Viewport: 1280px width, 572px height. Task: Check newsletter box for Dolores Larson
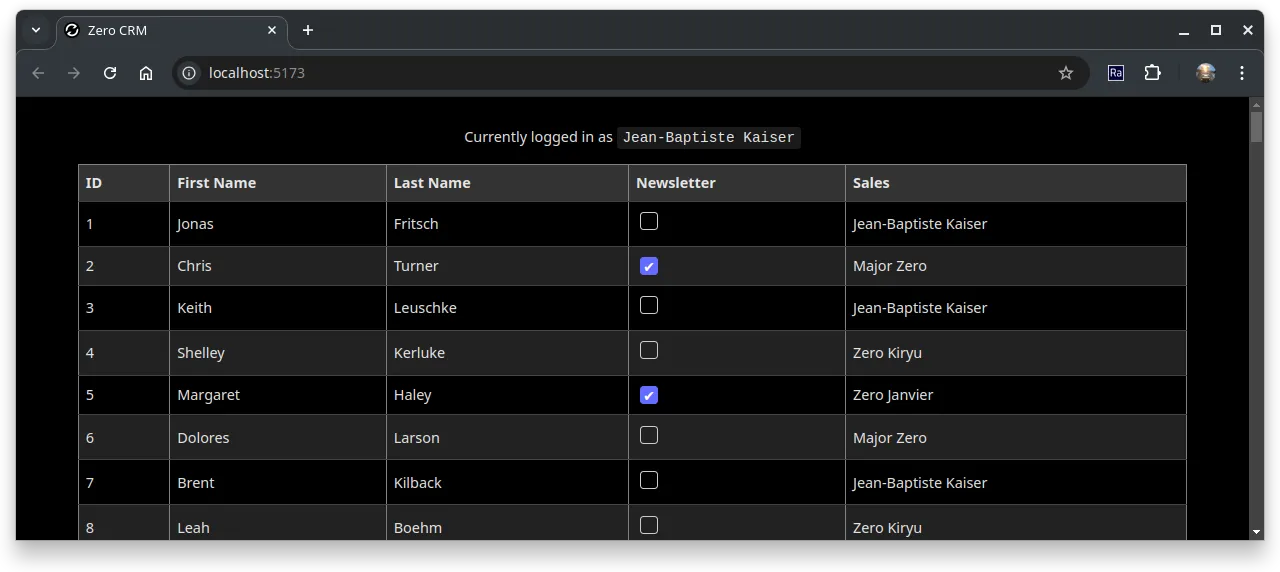649,435
